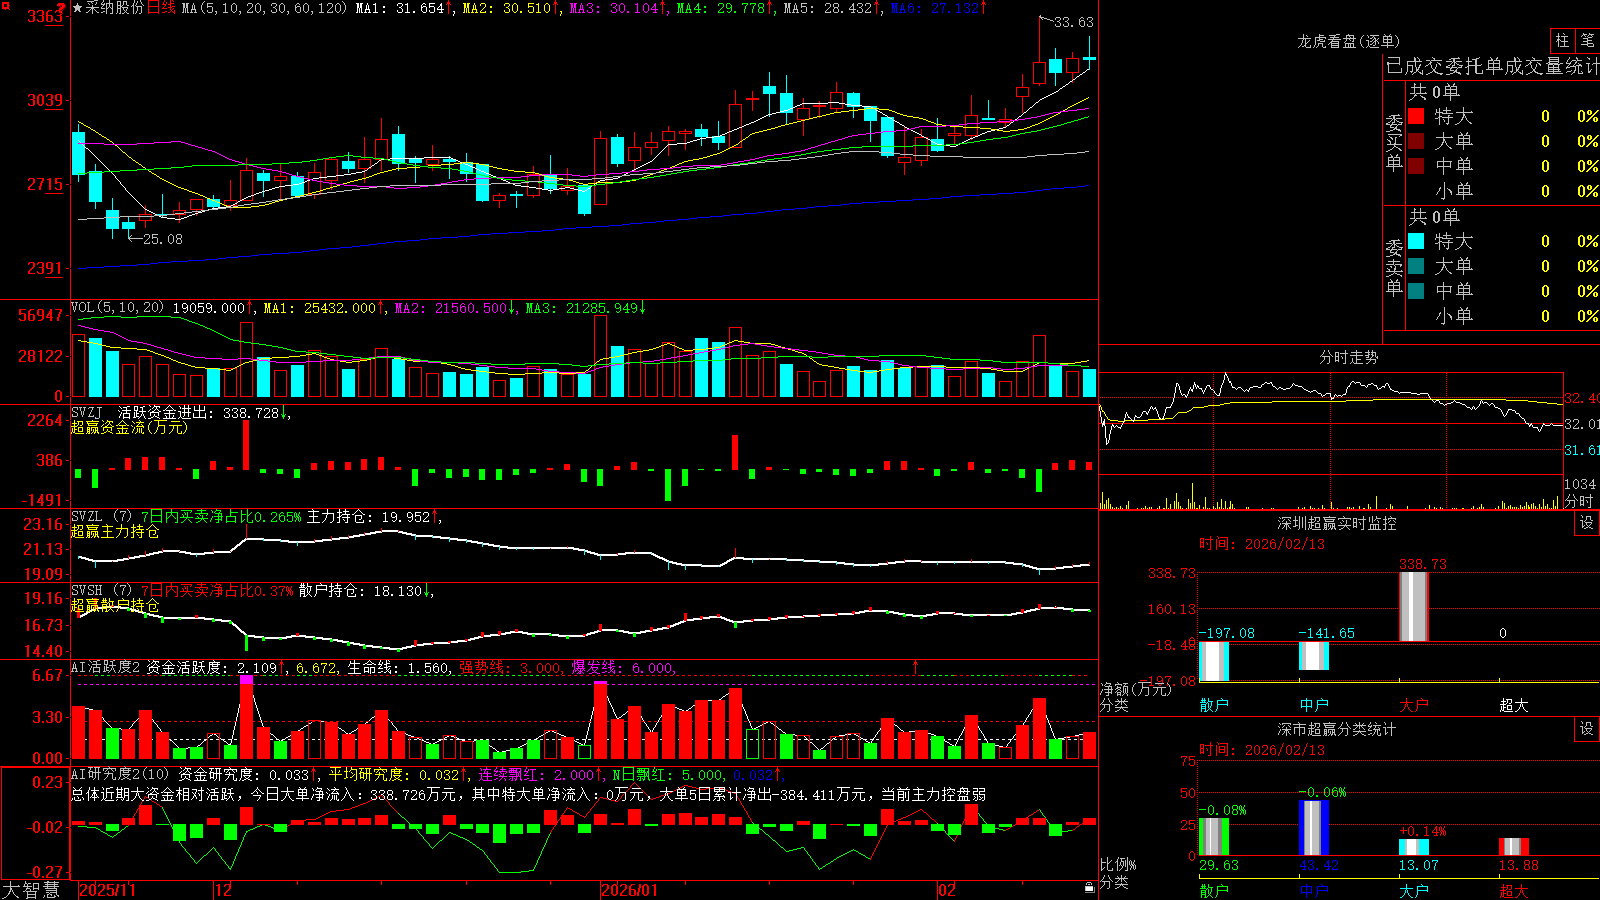Click the 02 month marker on timeline
Screen dimensions: 1600x900
tap(947, 890)
